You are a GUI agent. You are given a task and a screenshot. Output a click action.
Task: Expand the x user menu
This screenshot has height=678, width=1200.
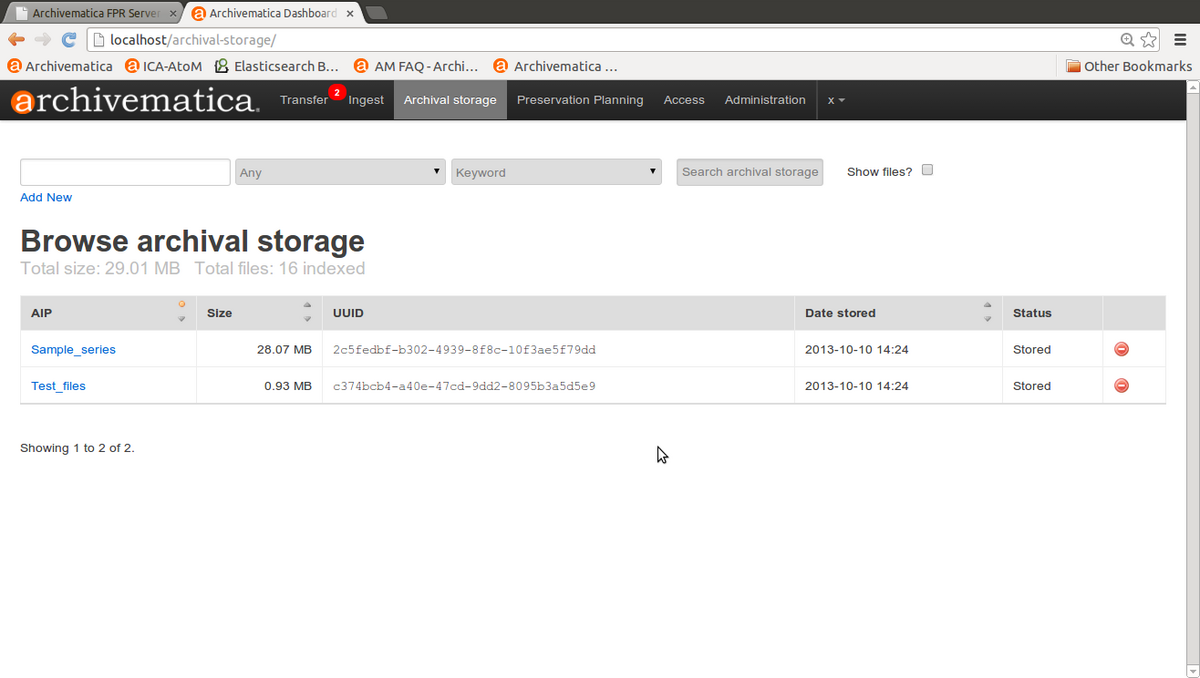point(836,100)
